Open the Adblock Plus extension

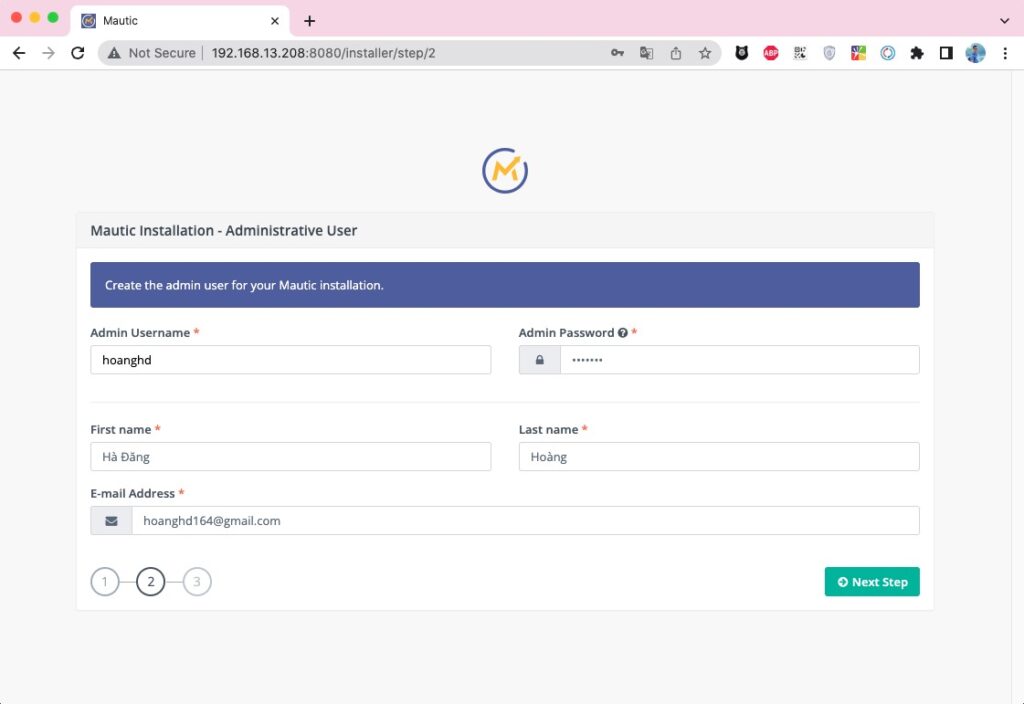[771, 53]
